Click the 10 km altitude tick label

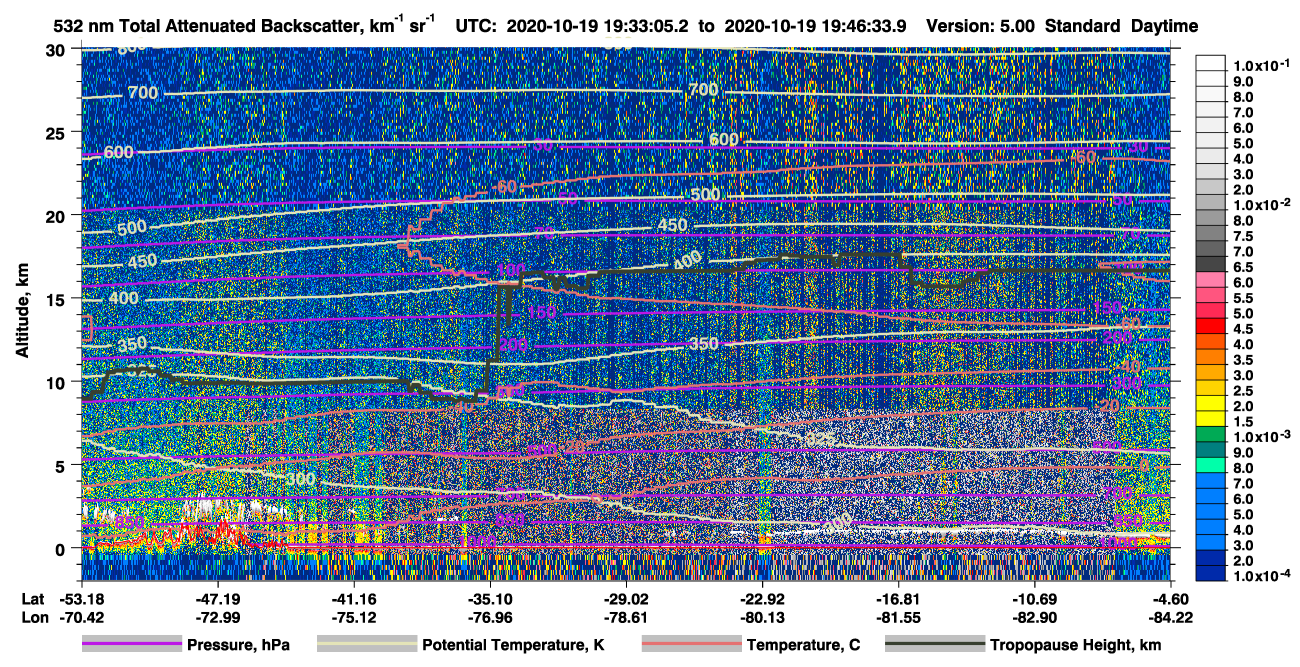(55, 382)
